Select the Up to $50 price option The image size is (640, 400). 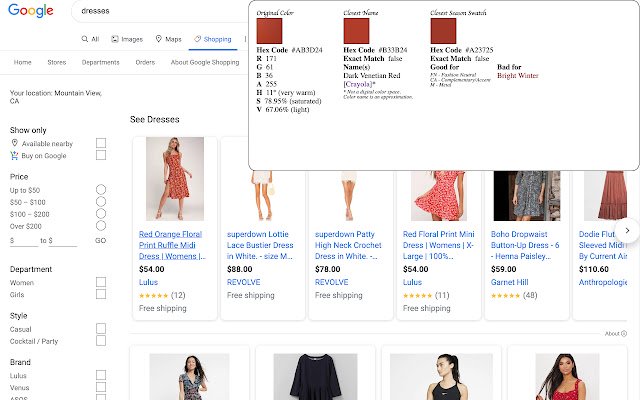click(101, 189)
